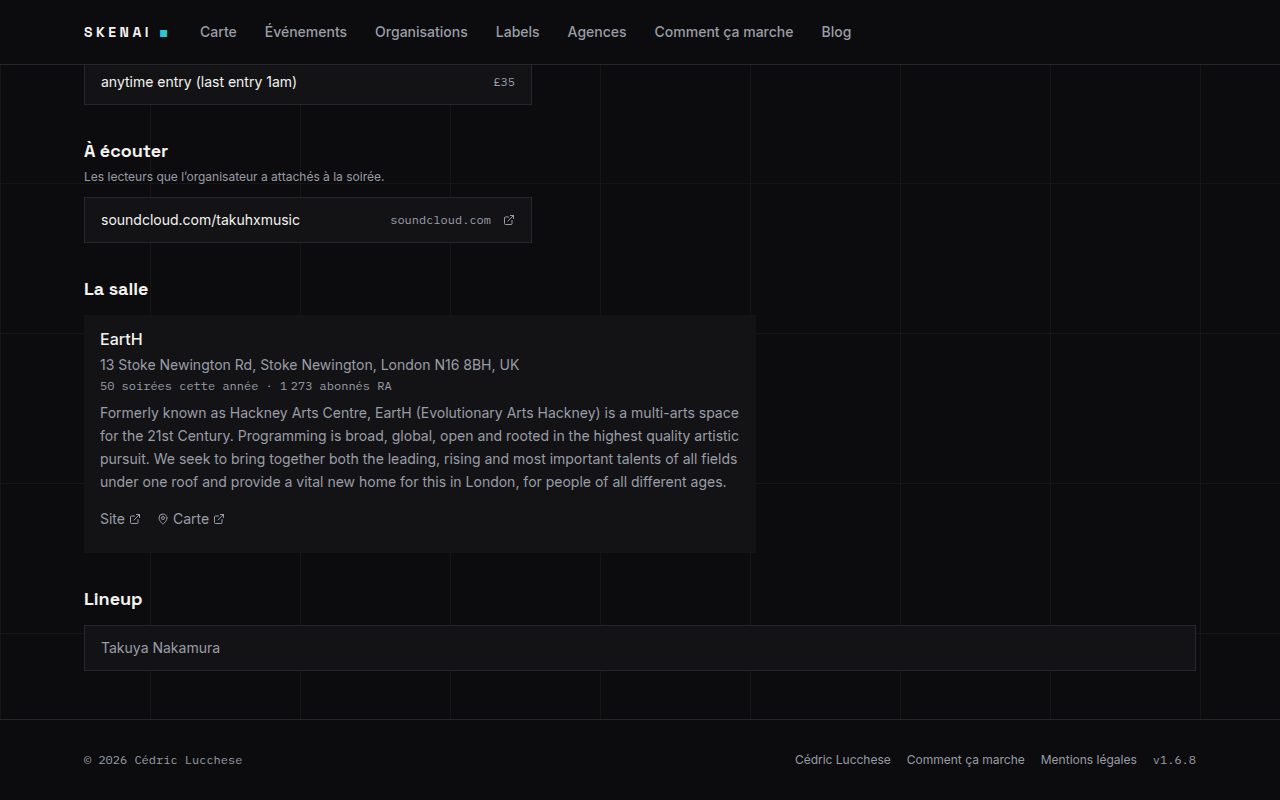Open Comment ça marche in top navigation

click(x=724, y=32)
